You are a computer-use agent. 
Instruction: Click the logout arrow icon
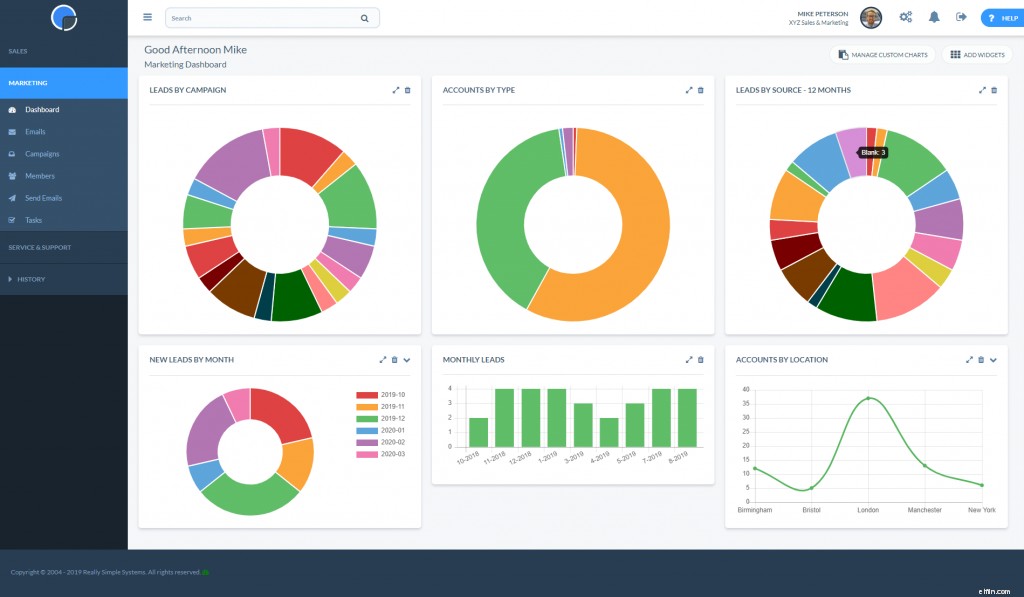coord(959,17)
